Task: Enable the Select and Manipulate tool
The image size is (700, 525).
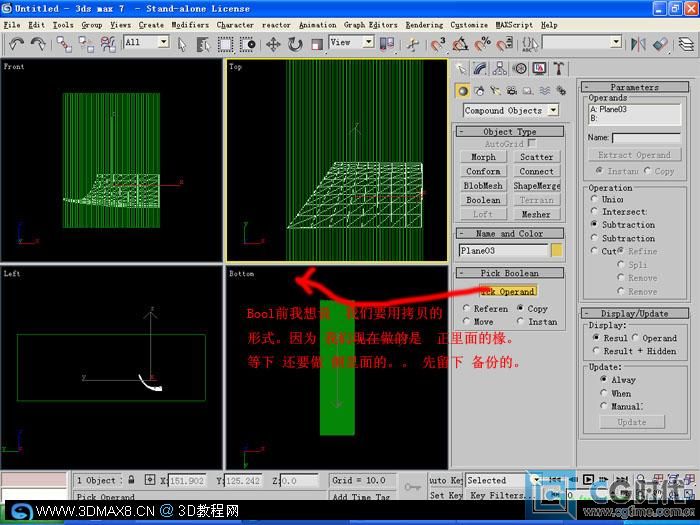Action: tap(413, 44)
